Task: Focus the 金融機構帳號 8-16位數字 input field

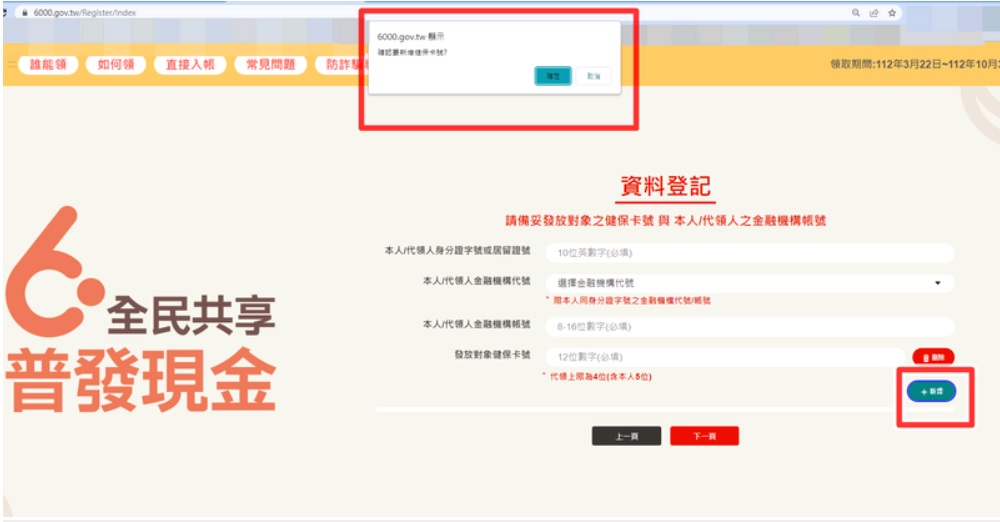Action: click(750, 327)
